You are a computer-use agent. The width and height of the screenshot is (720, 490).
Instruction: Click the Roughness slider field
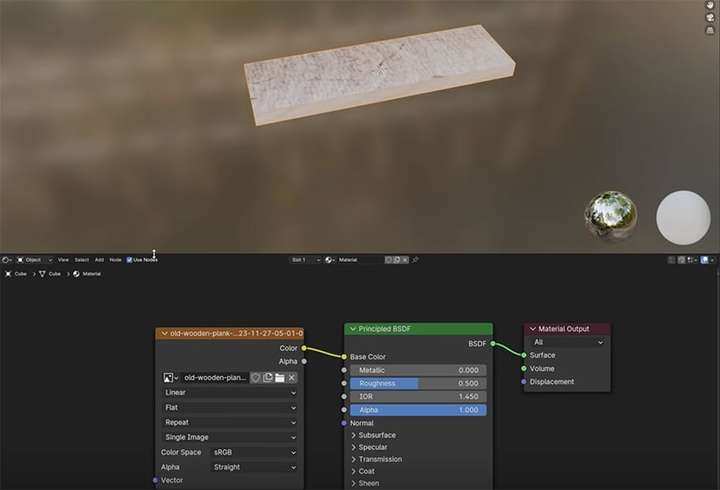tap(418, 383)
